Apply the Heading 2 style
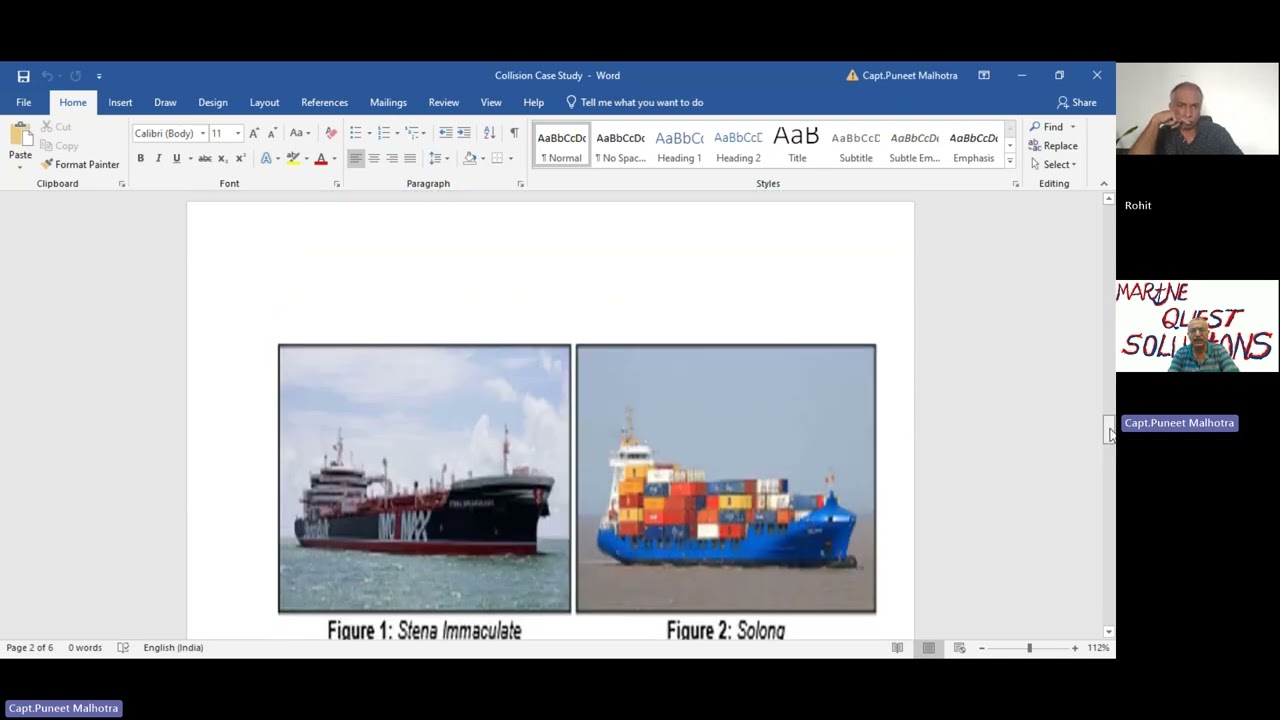Viewport: 1280px width, 720px height. tap(738, 146)
